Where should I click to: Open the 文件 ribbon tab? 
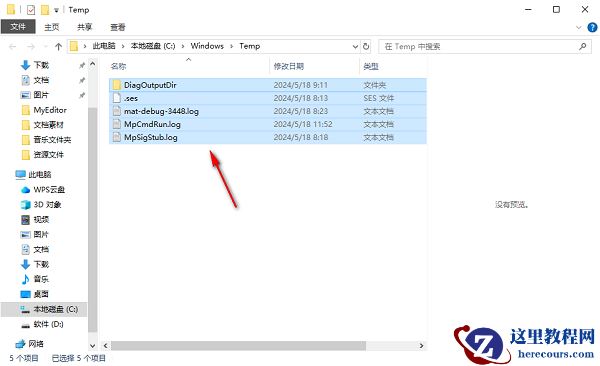[x=18, y=27]
